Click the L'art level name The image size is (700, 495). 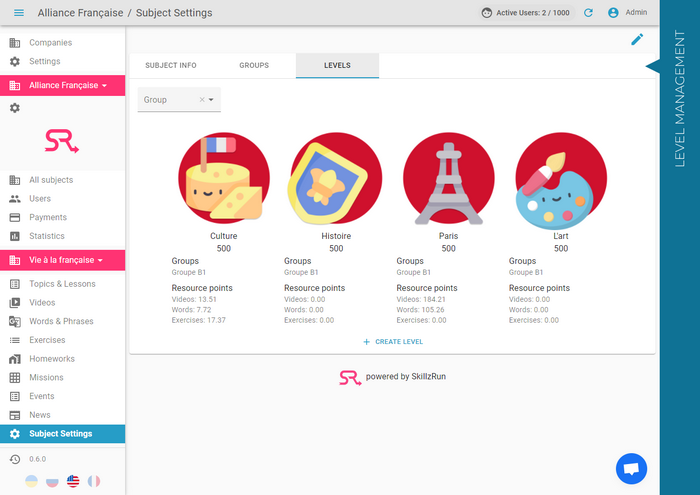pyautogui.click(x=561, y=236)
